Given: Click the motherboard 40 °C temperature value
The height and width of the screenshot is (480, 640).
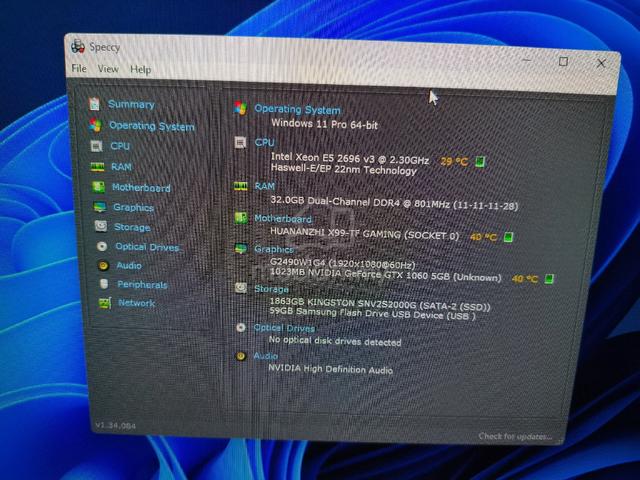Looking at the screenshot, I should click(x=483, y=237).
